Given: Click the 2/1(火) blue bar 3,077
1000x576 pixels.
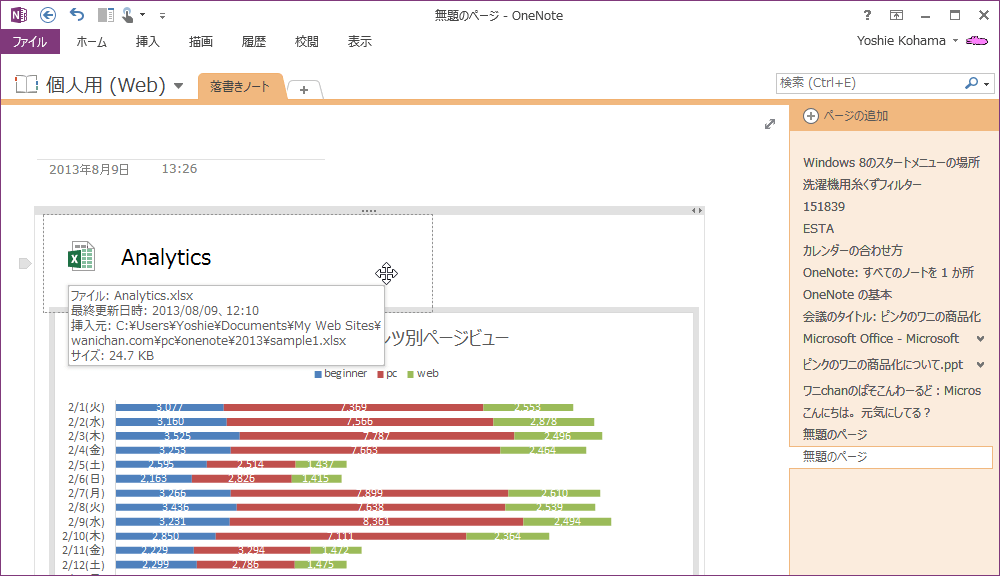Looking at the screenshot, I should (170, 407).
